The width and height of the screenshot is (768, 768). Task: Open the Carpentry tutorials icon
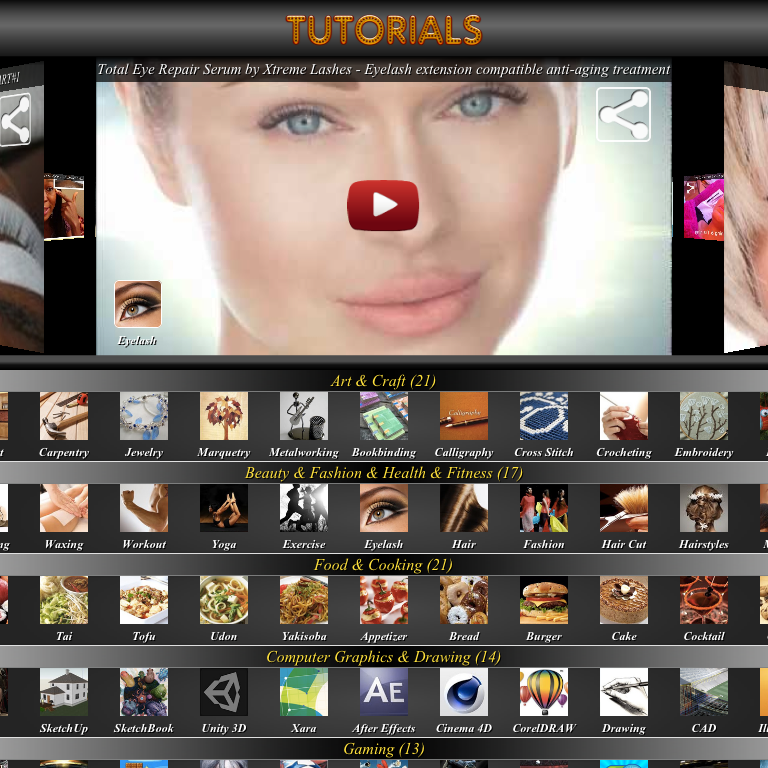pos(64,416)
